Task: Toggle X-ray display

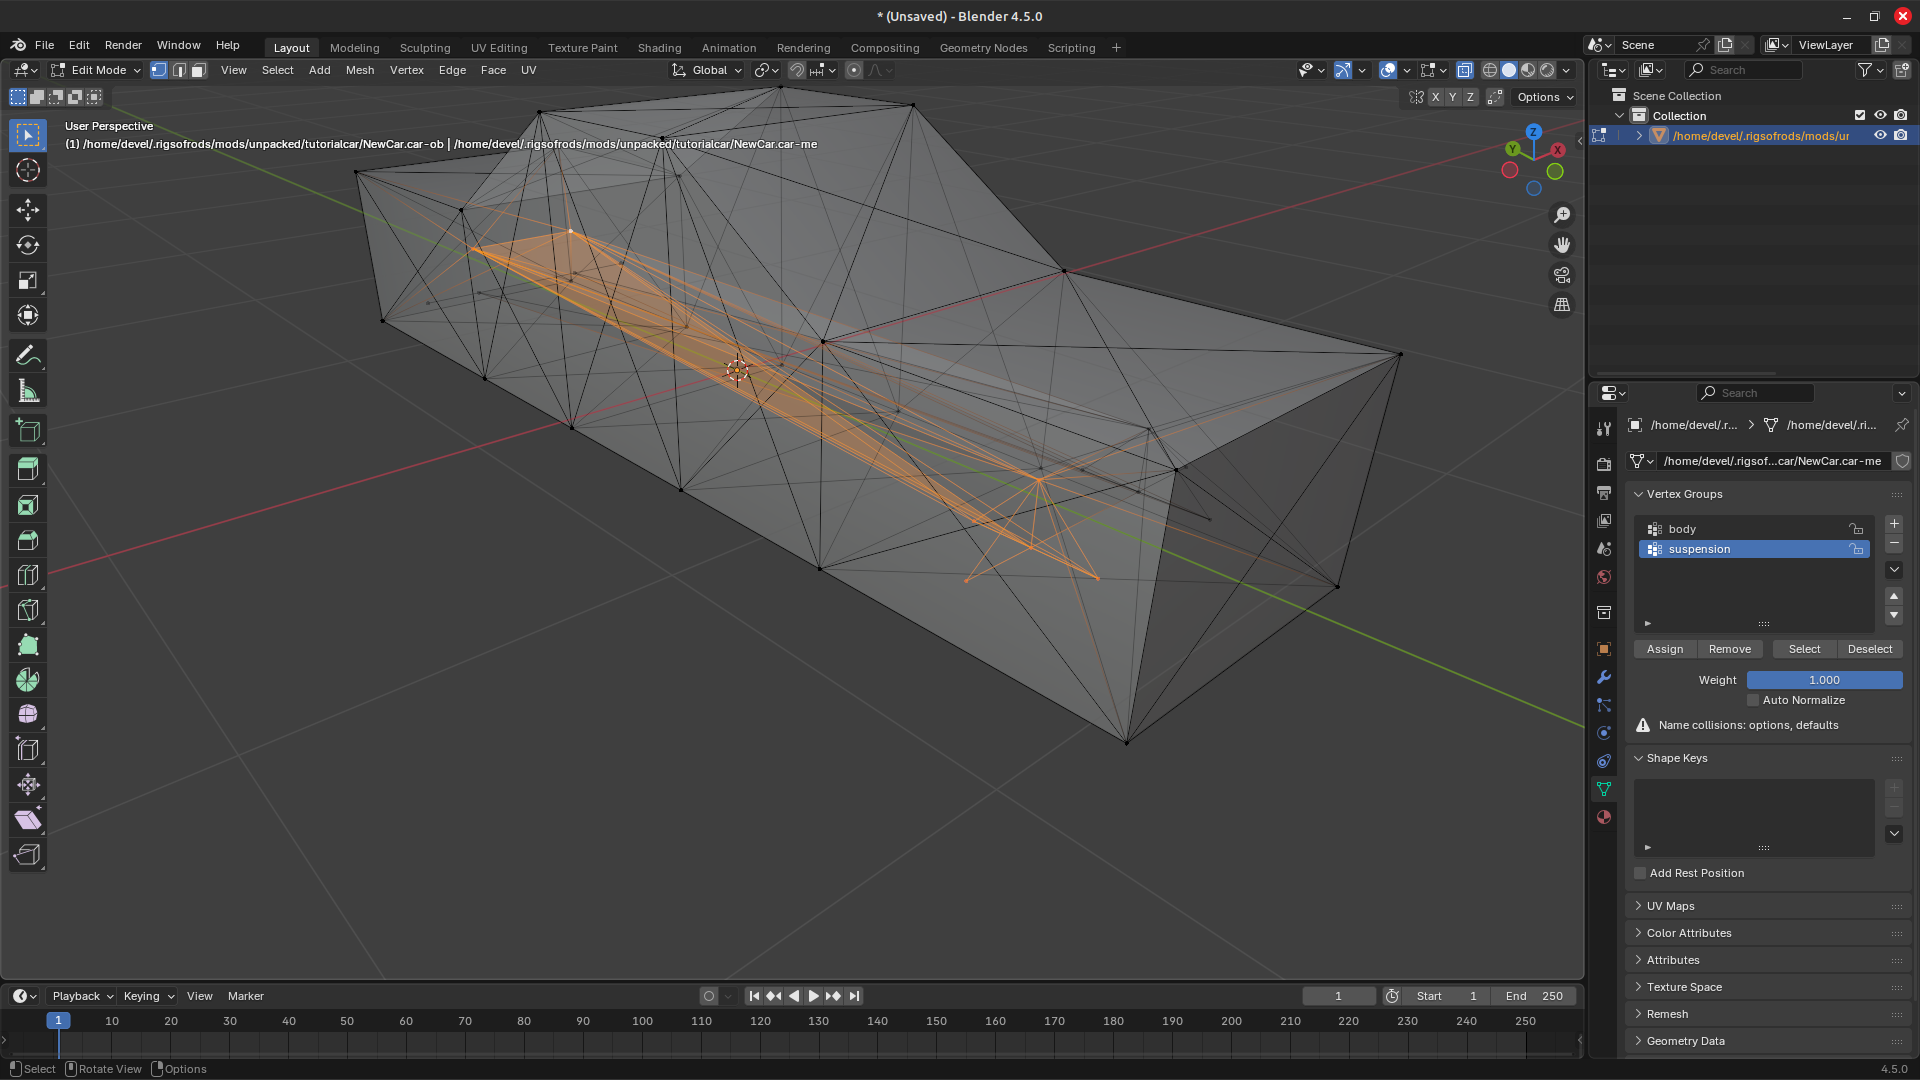Action: (1465, 70)
